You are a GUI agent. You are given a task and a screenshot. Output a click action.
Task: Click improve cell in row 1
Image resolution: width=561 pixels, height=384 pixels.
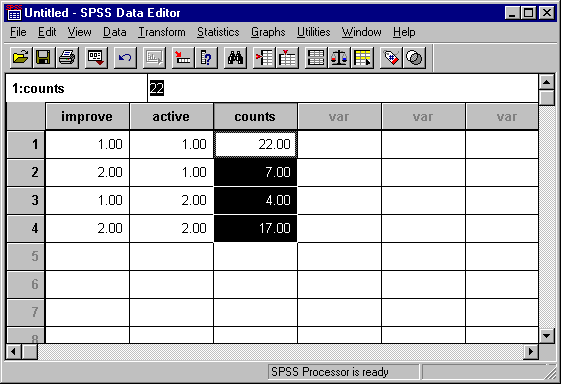(87, 144)
